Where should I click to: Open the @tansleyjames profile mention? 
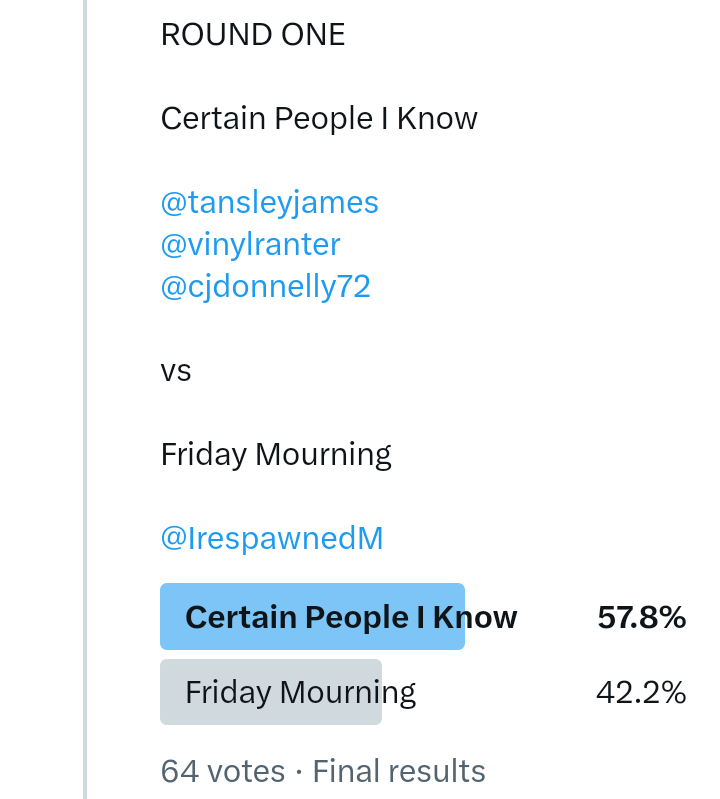pyautogui.click(x=269, y=203)
